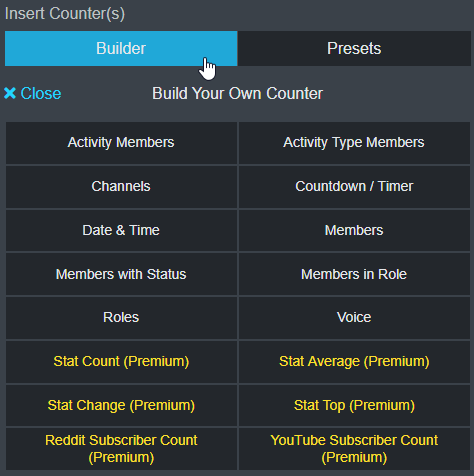Pick the Channels counter option

tap(121, 187)
